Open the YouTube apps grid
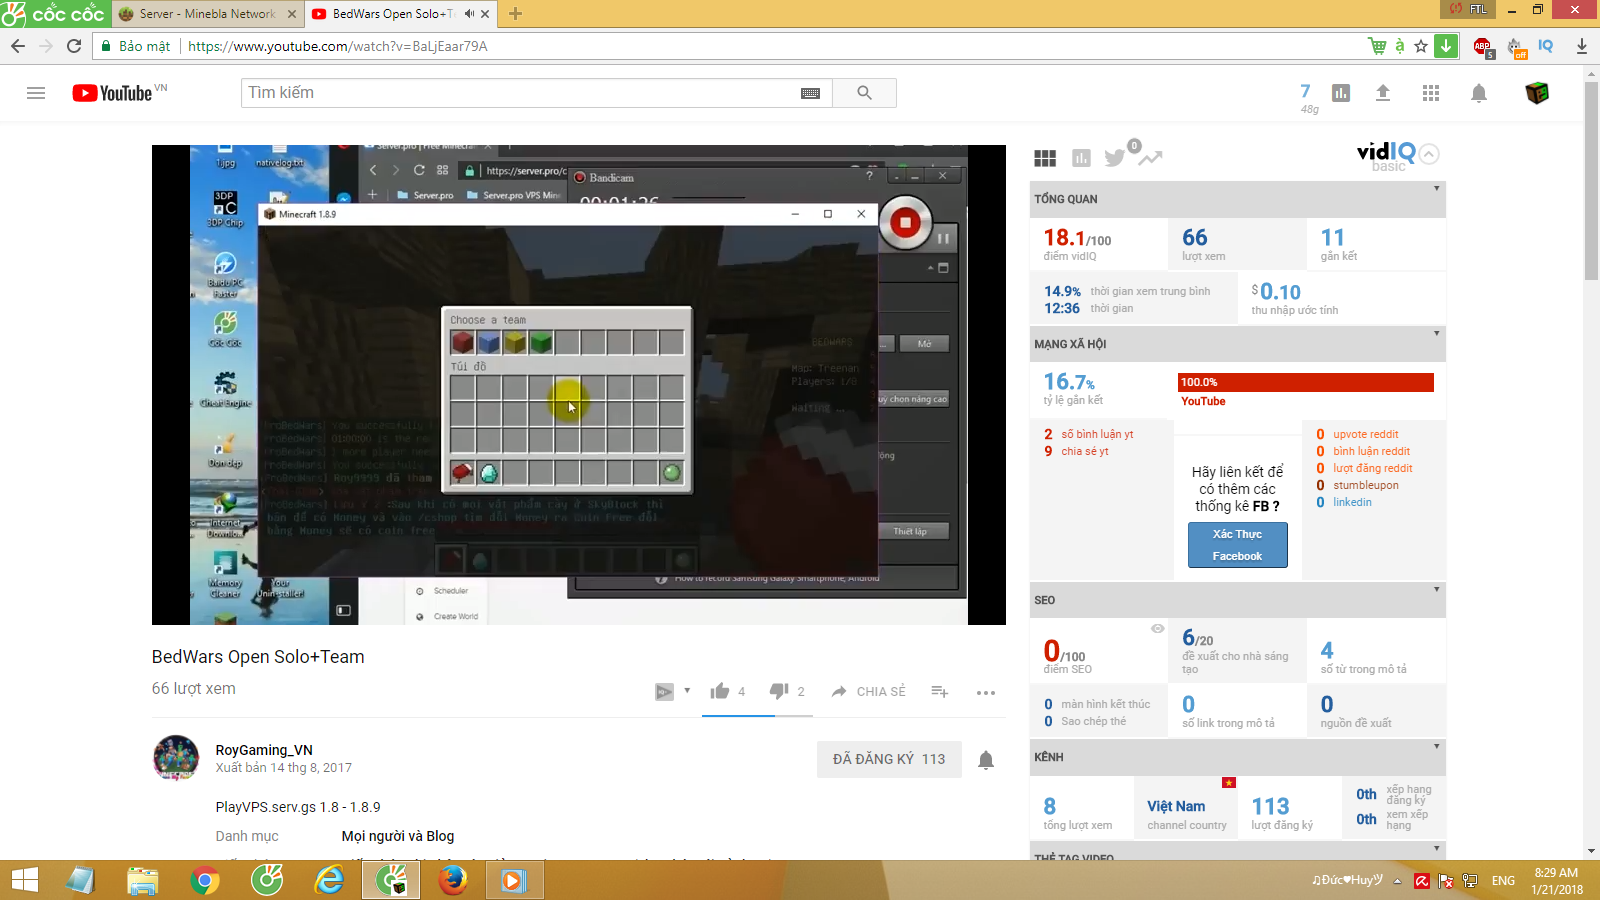Image resolution: width=1600 pixels, height=900 pixels. pyautogui.click(x=1431, y=93)
